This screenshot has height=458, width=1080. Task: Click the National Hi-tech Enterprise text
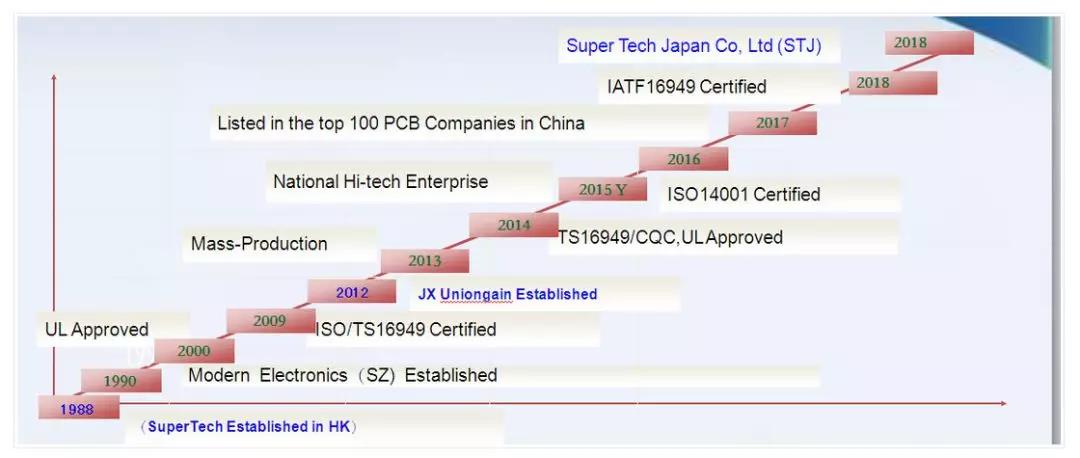(380, 182)
